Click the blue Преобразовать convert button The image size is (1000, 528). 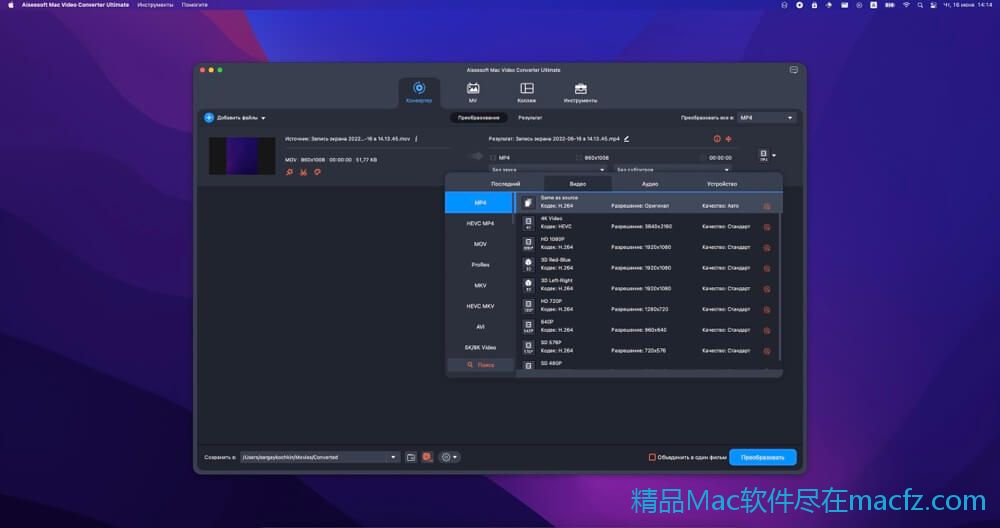click(763, 457)
